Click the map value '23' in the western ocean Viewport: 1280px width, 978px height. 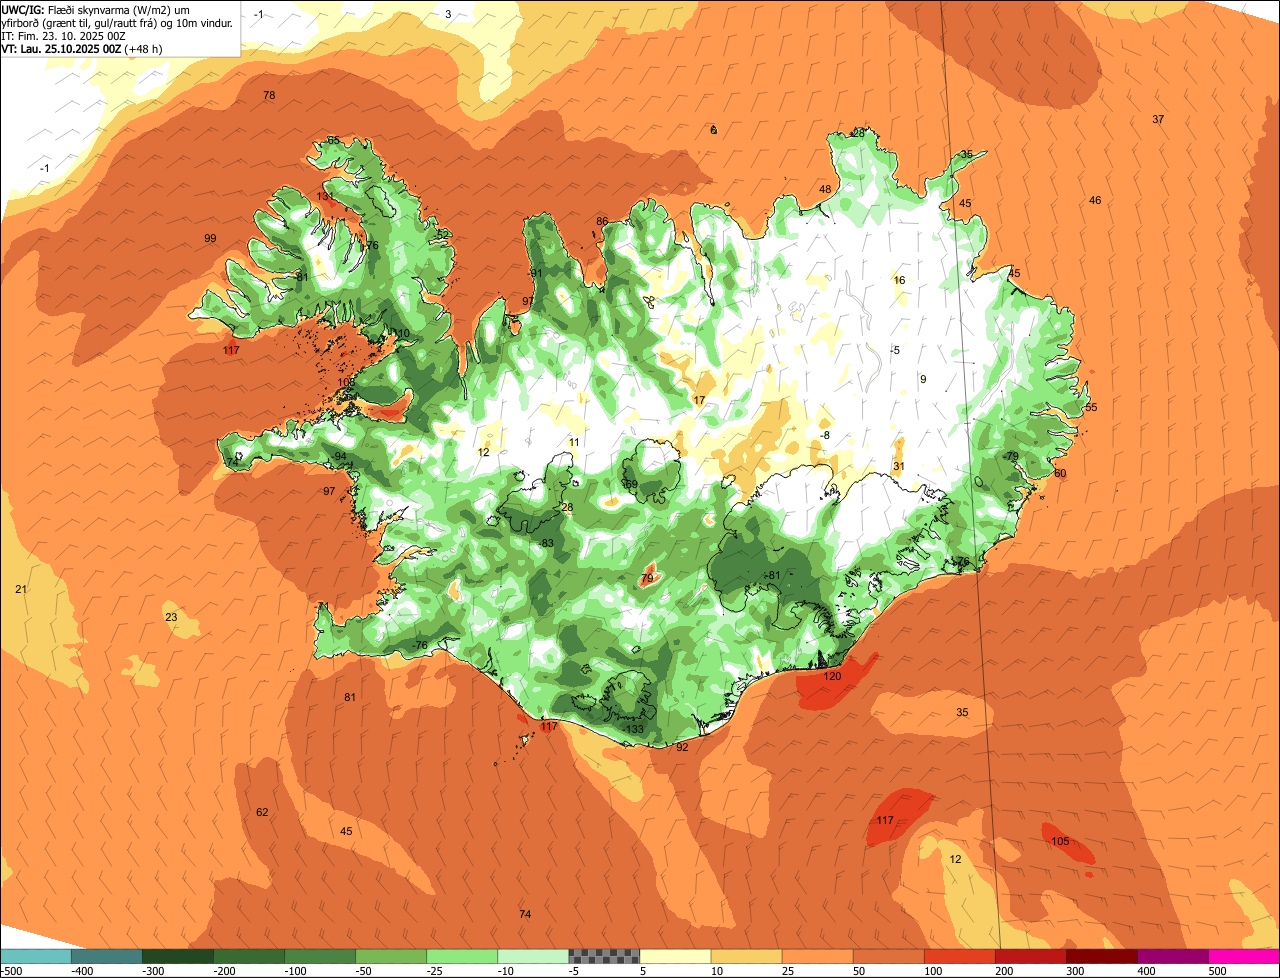171,617
